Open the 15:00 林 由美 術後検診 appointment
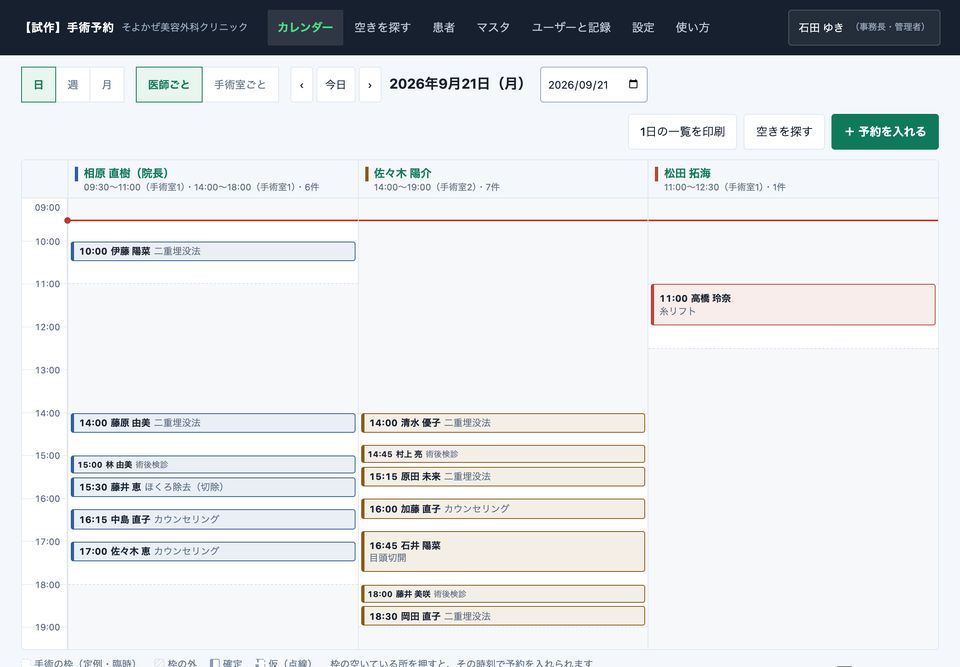The width and height of the screenshot is (960, 667). click(213, 464)
